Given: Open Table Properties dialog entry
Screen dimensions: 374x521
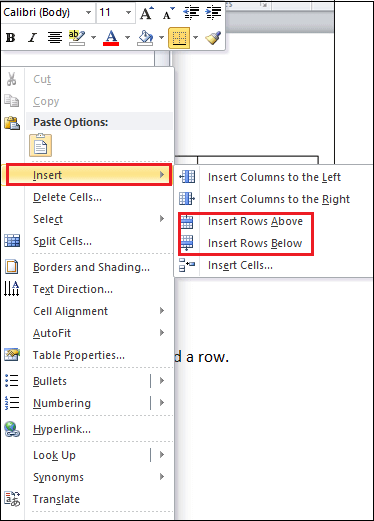Looking at the screenshot, I should (x=79, y=355).
